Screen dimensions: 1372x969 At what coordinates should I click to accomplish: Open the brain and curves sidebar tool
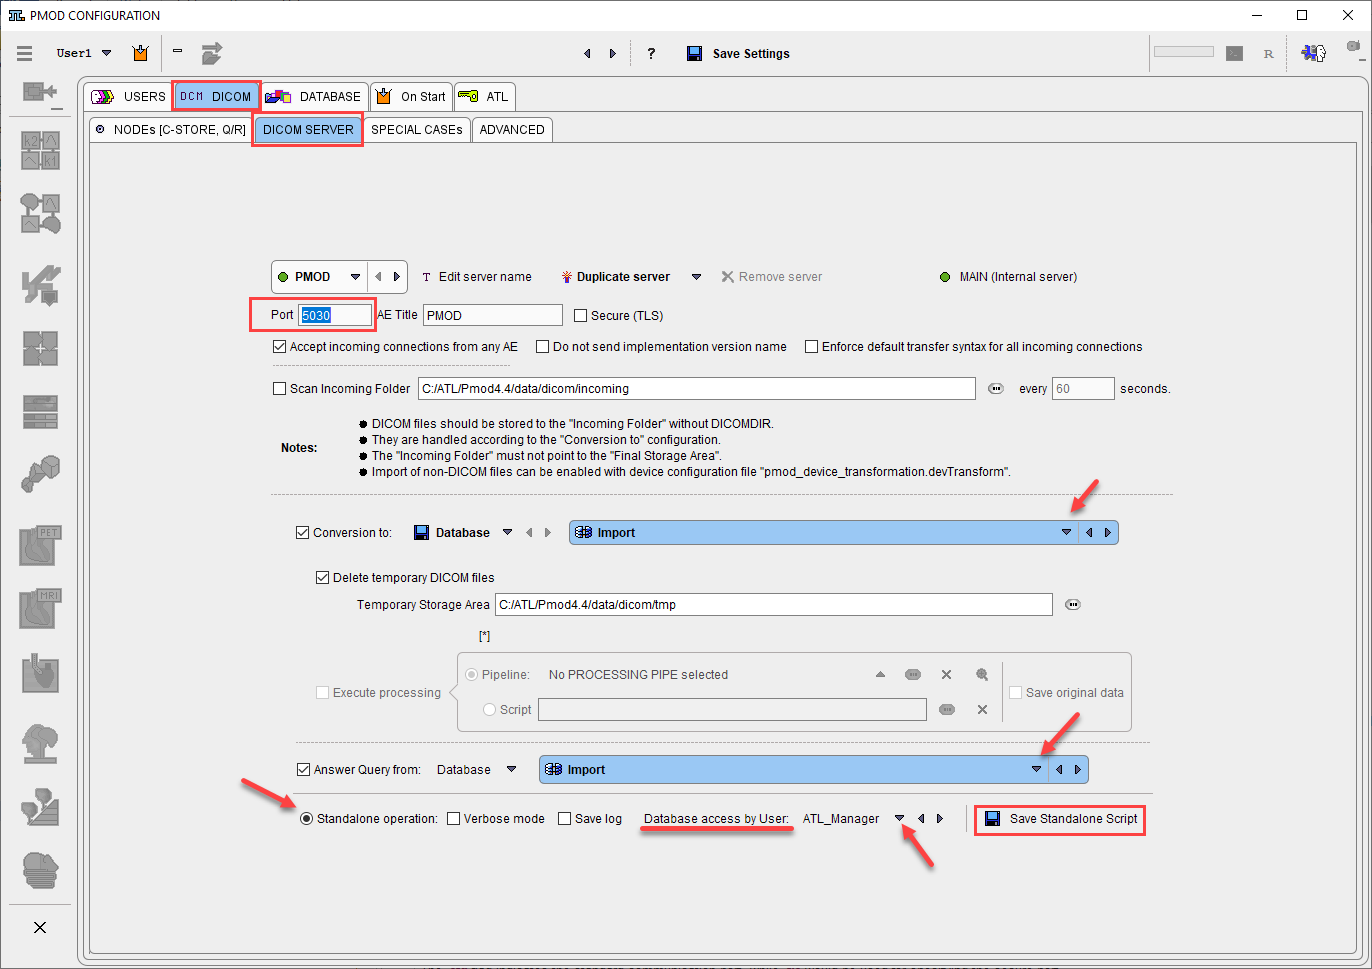point(41,213)
